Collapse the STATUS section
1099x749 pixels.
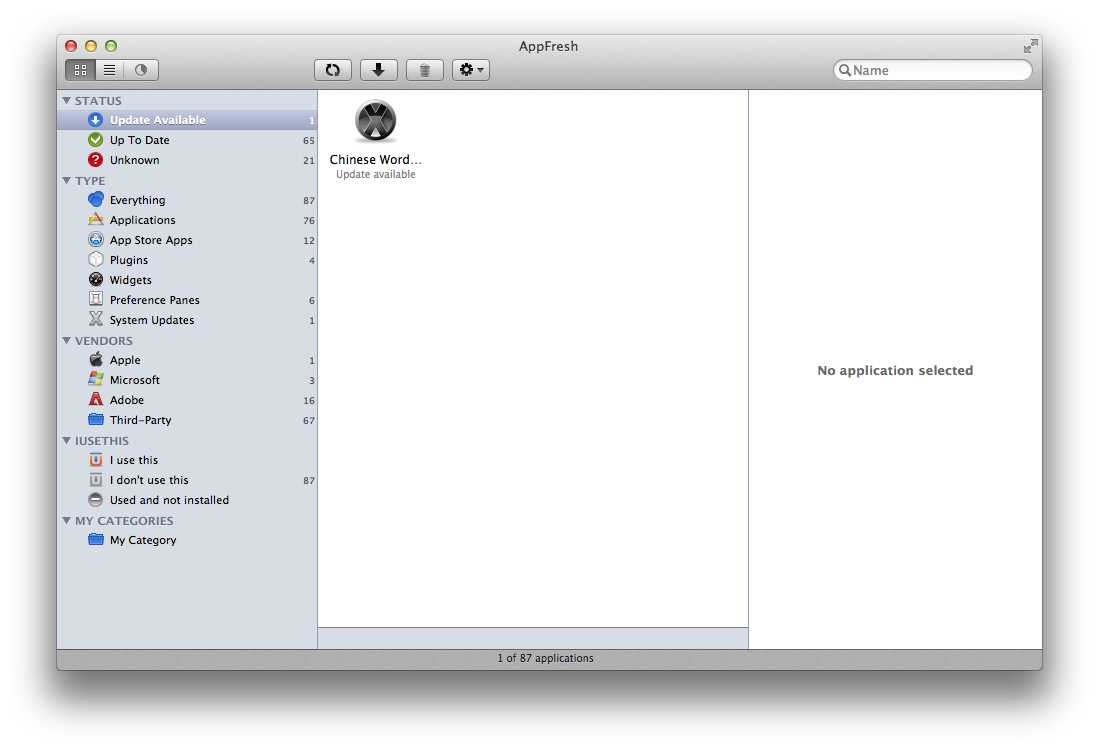67,101
